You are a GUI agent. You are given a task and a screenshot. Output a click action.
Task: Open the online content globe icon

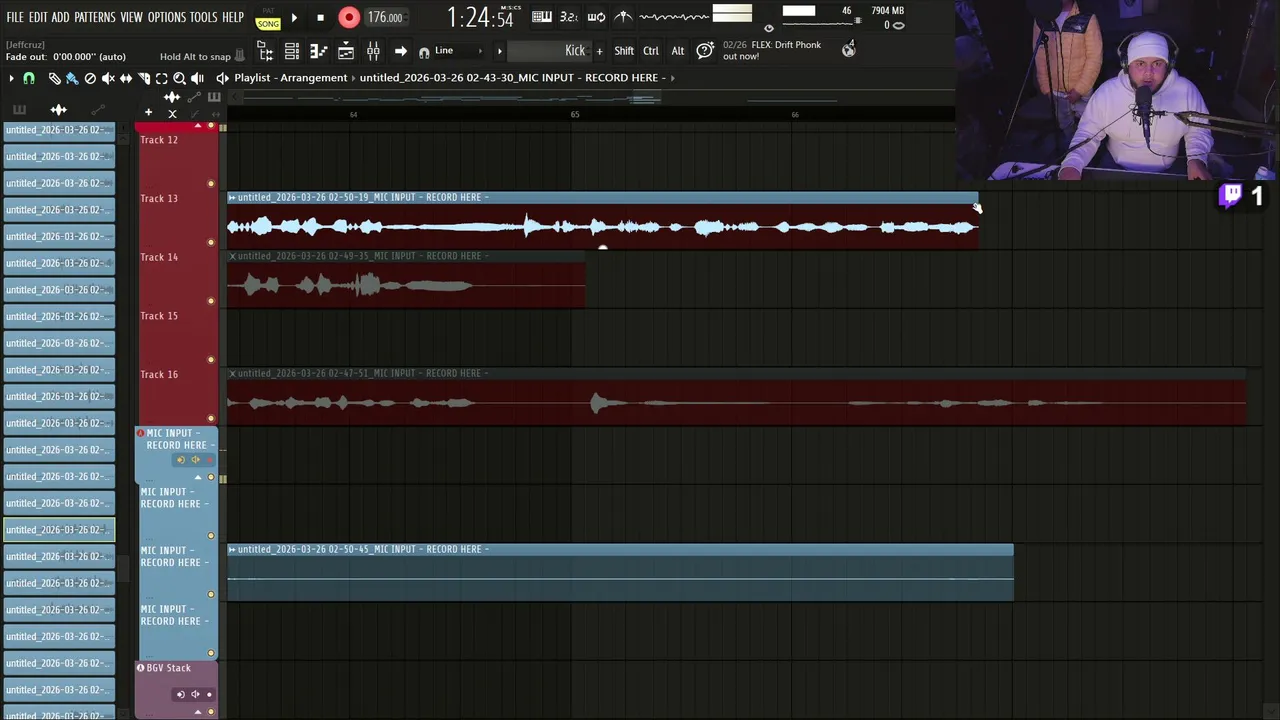[x=849, y=50]
